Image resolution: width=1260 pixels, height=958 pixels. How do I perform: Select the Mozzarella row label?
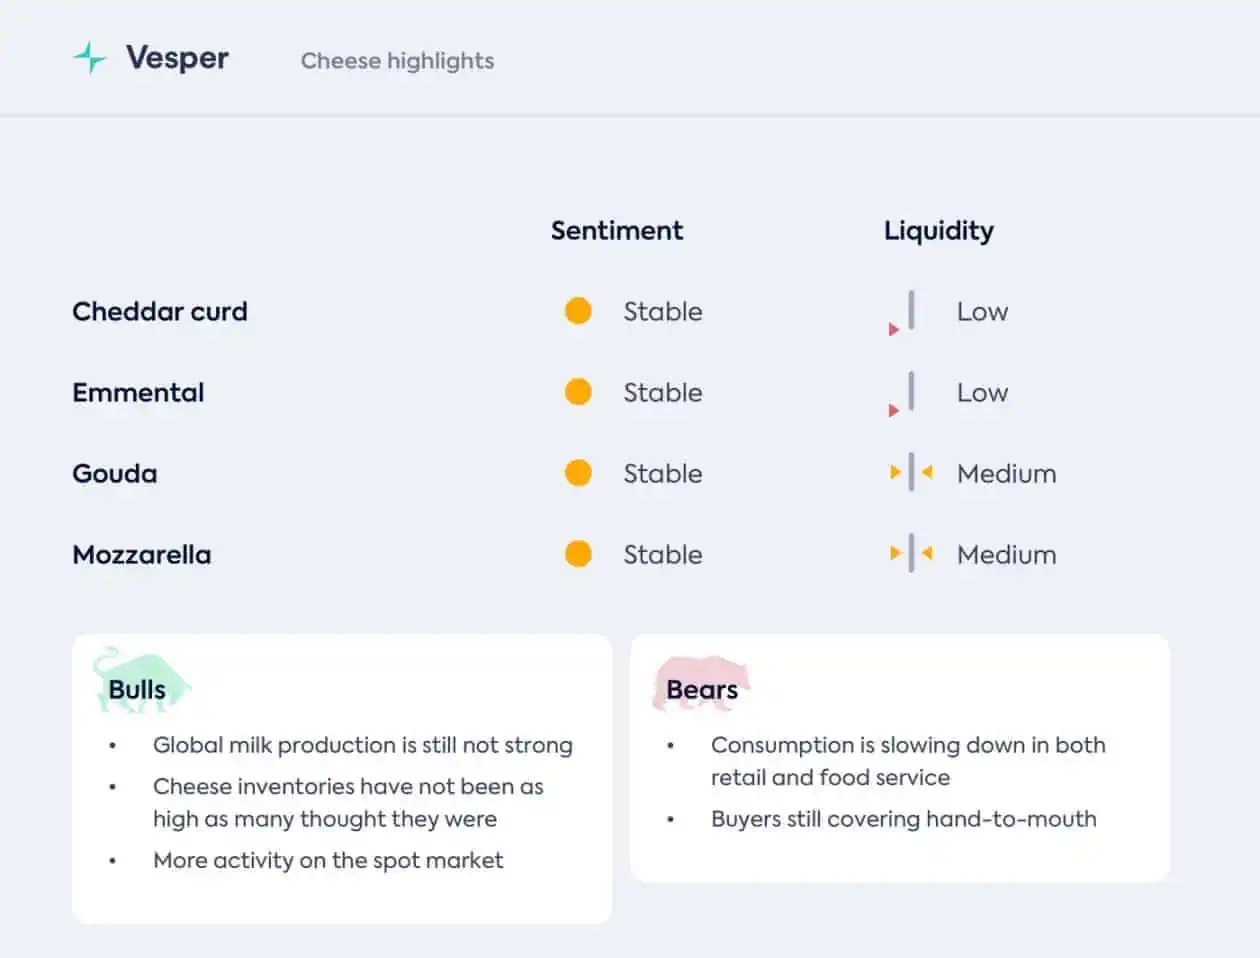click(142, 554)
